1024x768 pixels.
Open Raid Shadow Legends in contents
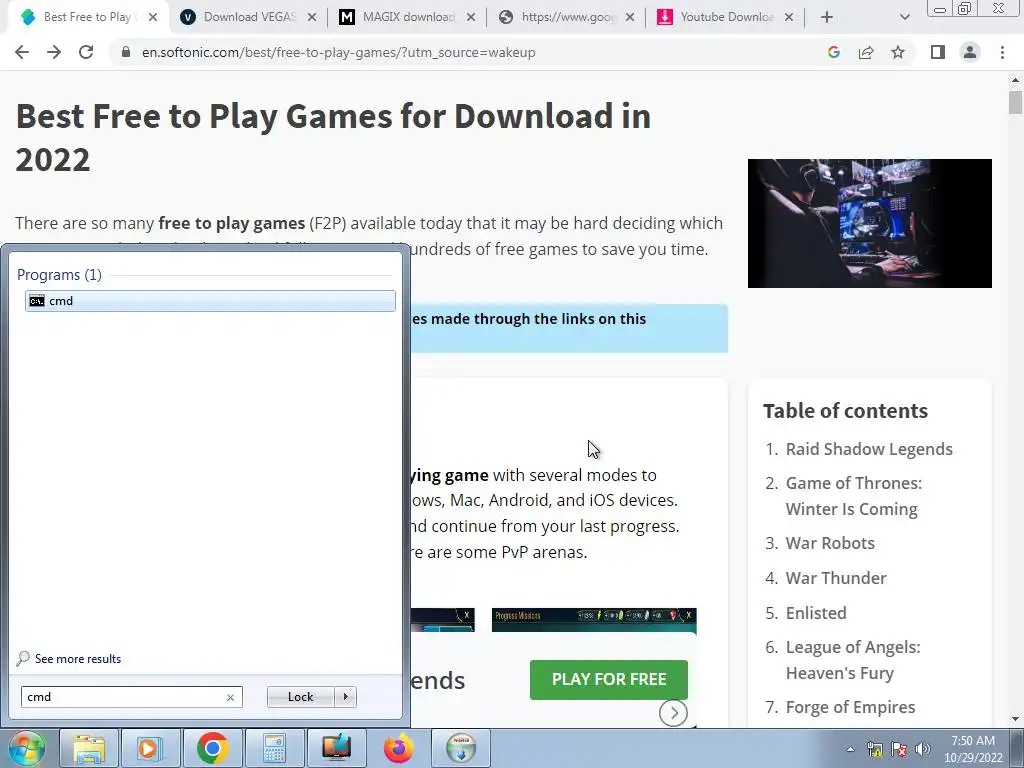(x=869, y=449)
